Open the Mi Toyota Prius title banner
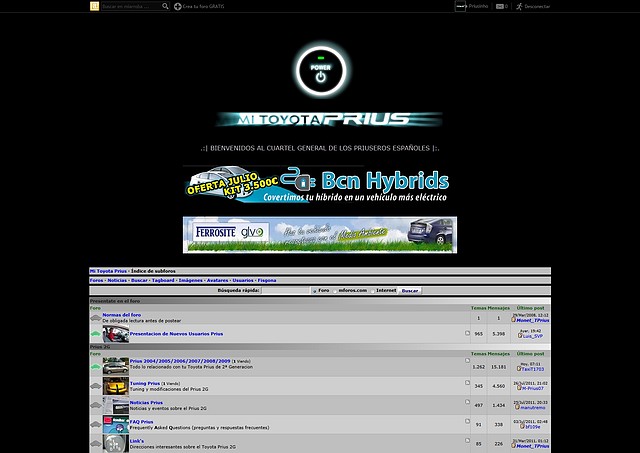This screenshot has height=453, width=640. point(329,119)
